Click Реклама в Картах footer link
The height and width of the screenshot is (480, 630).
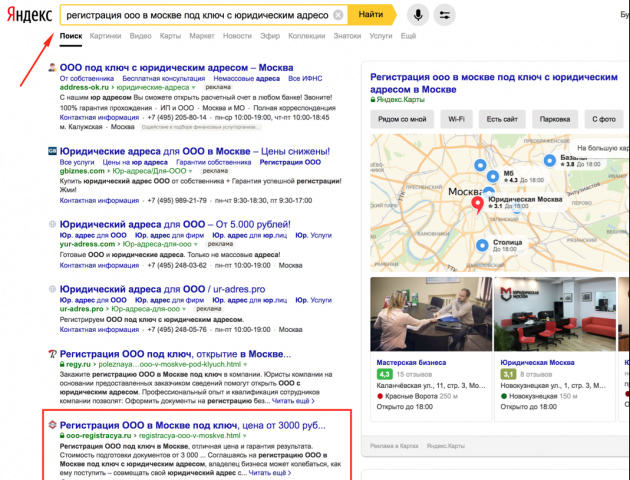tap(394, 446)
